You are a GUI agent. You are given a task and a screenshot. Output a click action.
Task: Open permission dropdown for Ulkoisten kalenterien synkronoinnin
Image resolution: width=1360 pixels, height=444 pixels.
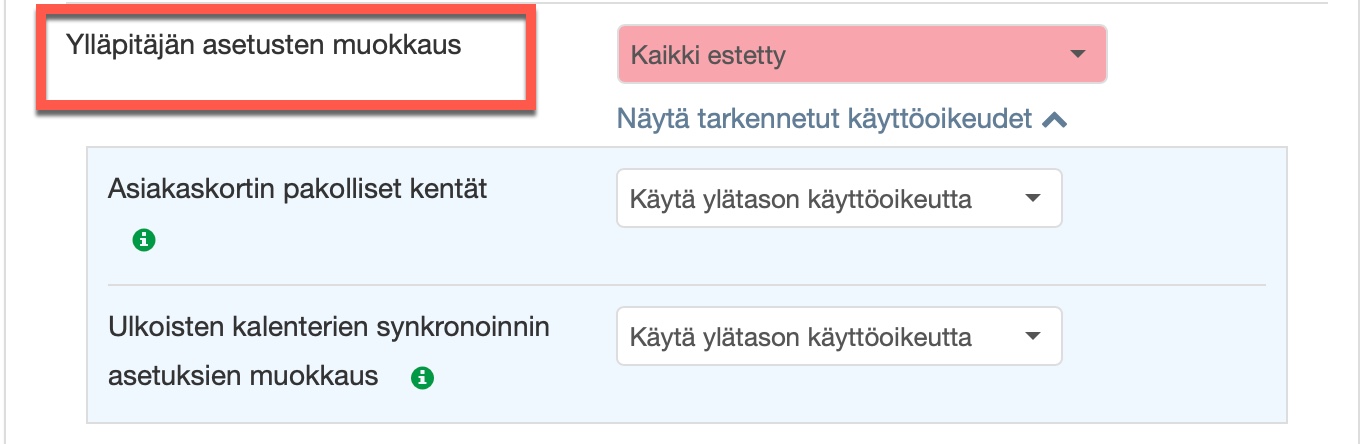(838, 336)
